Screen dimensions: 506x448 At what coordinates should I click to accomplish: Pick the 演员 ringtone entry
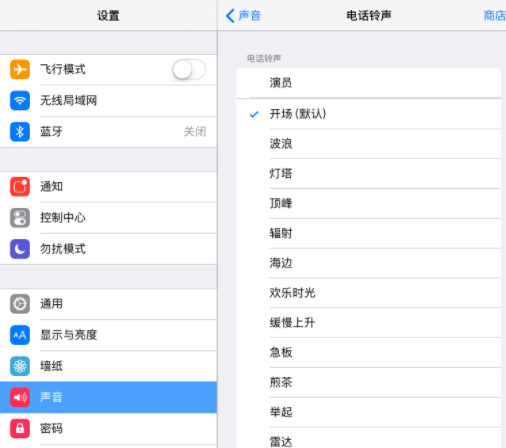(x=368, y=83)
